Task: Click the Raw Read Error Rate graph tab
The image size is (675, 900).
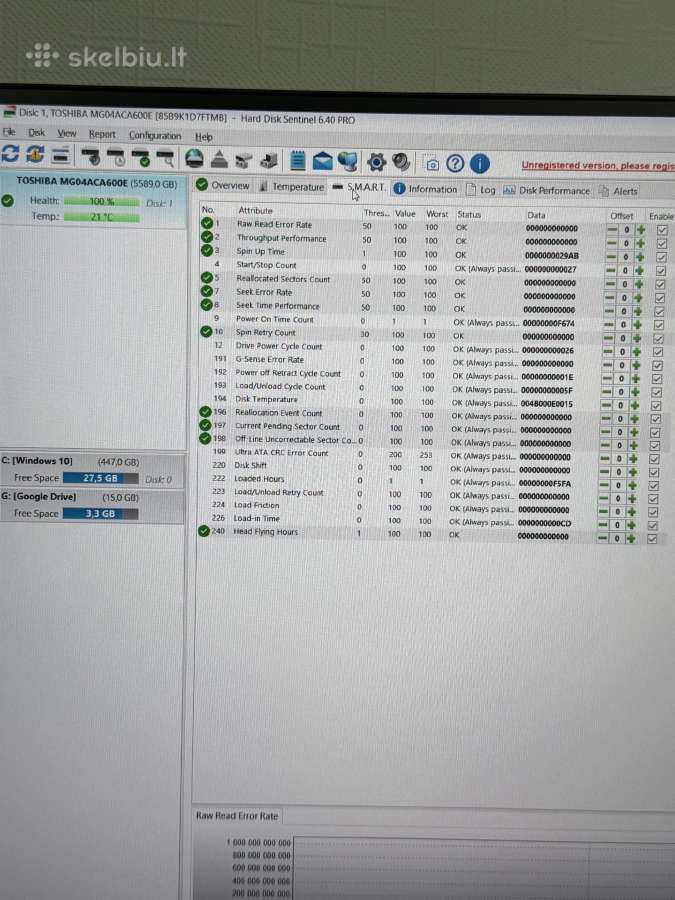Action: point(237,815)
